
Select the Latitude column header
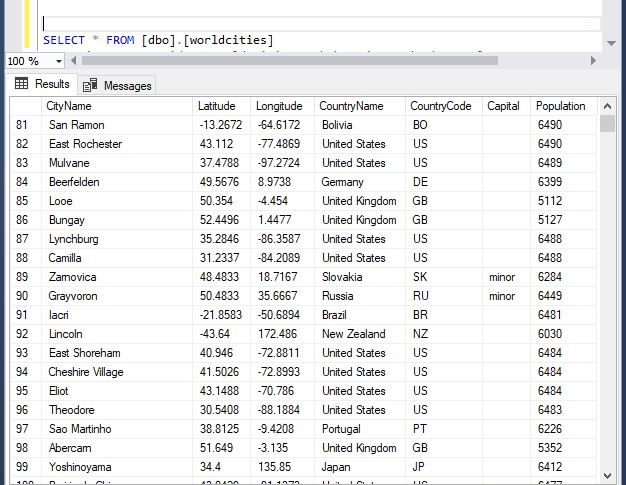pyautogui.click(x=217, y=106)
